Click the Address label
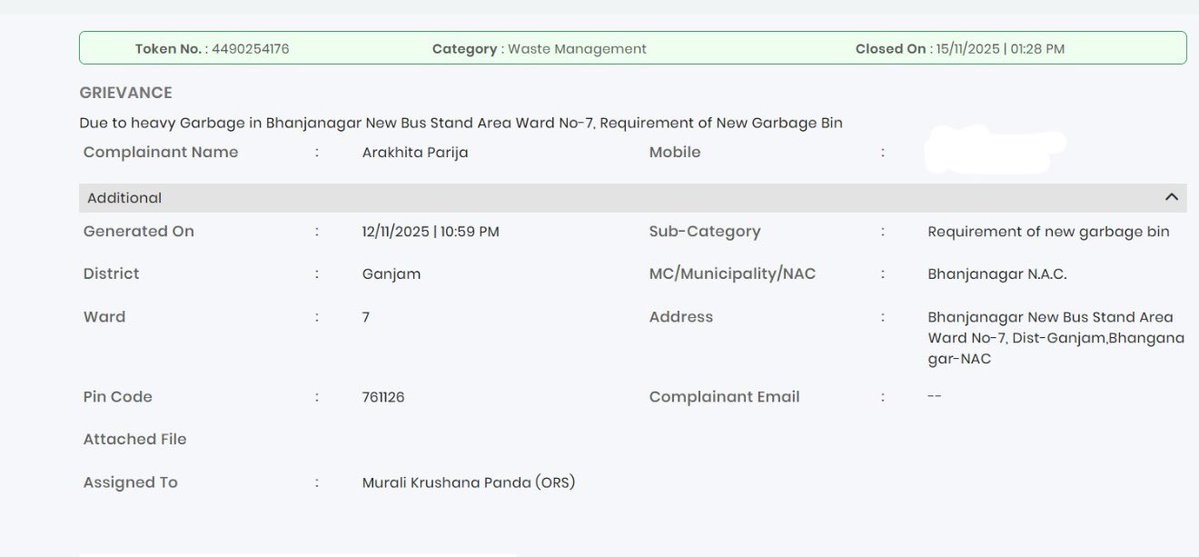 pyautogui.click(x=681, y=317)
